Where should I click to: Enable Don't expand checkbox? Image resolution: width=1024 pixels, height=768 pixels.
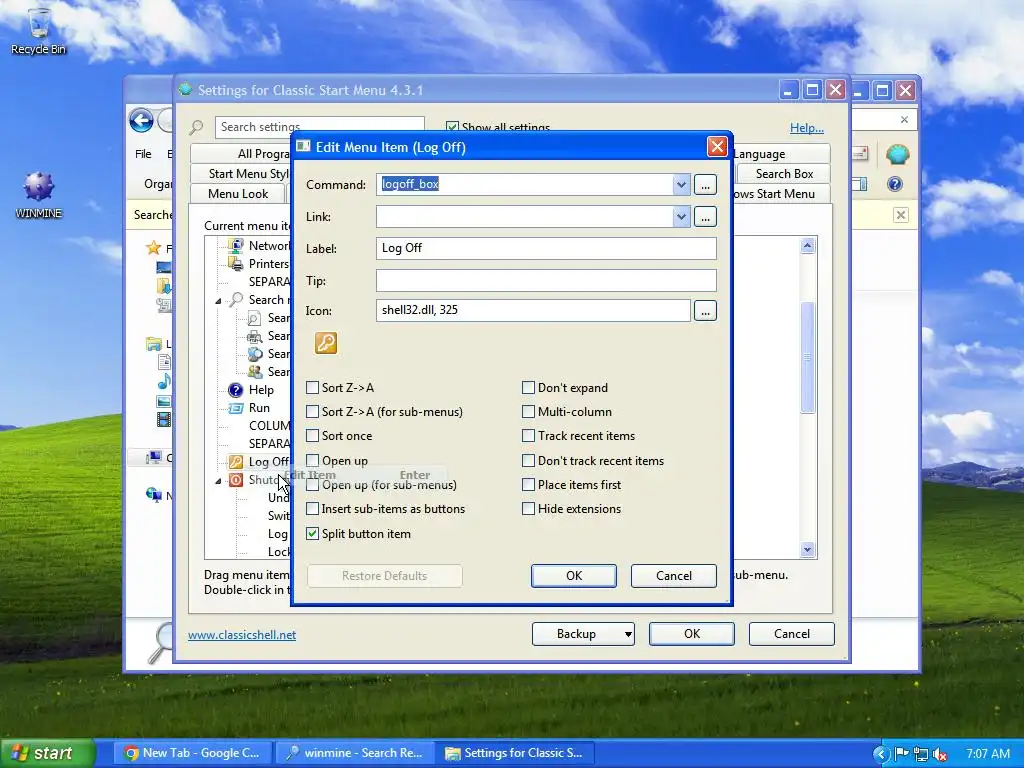(x=528, y=388)
